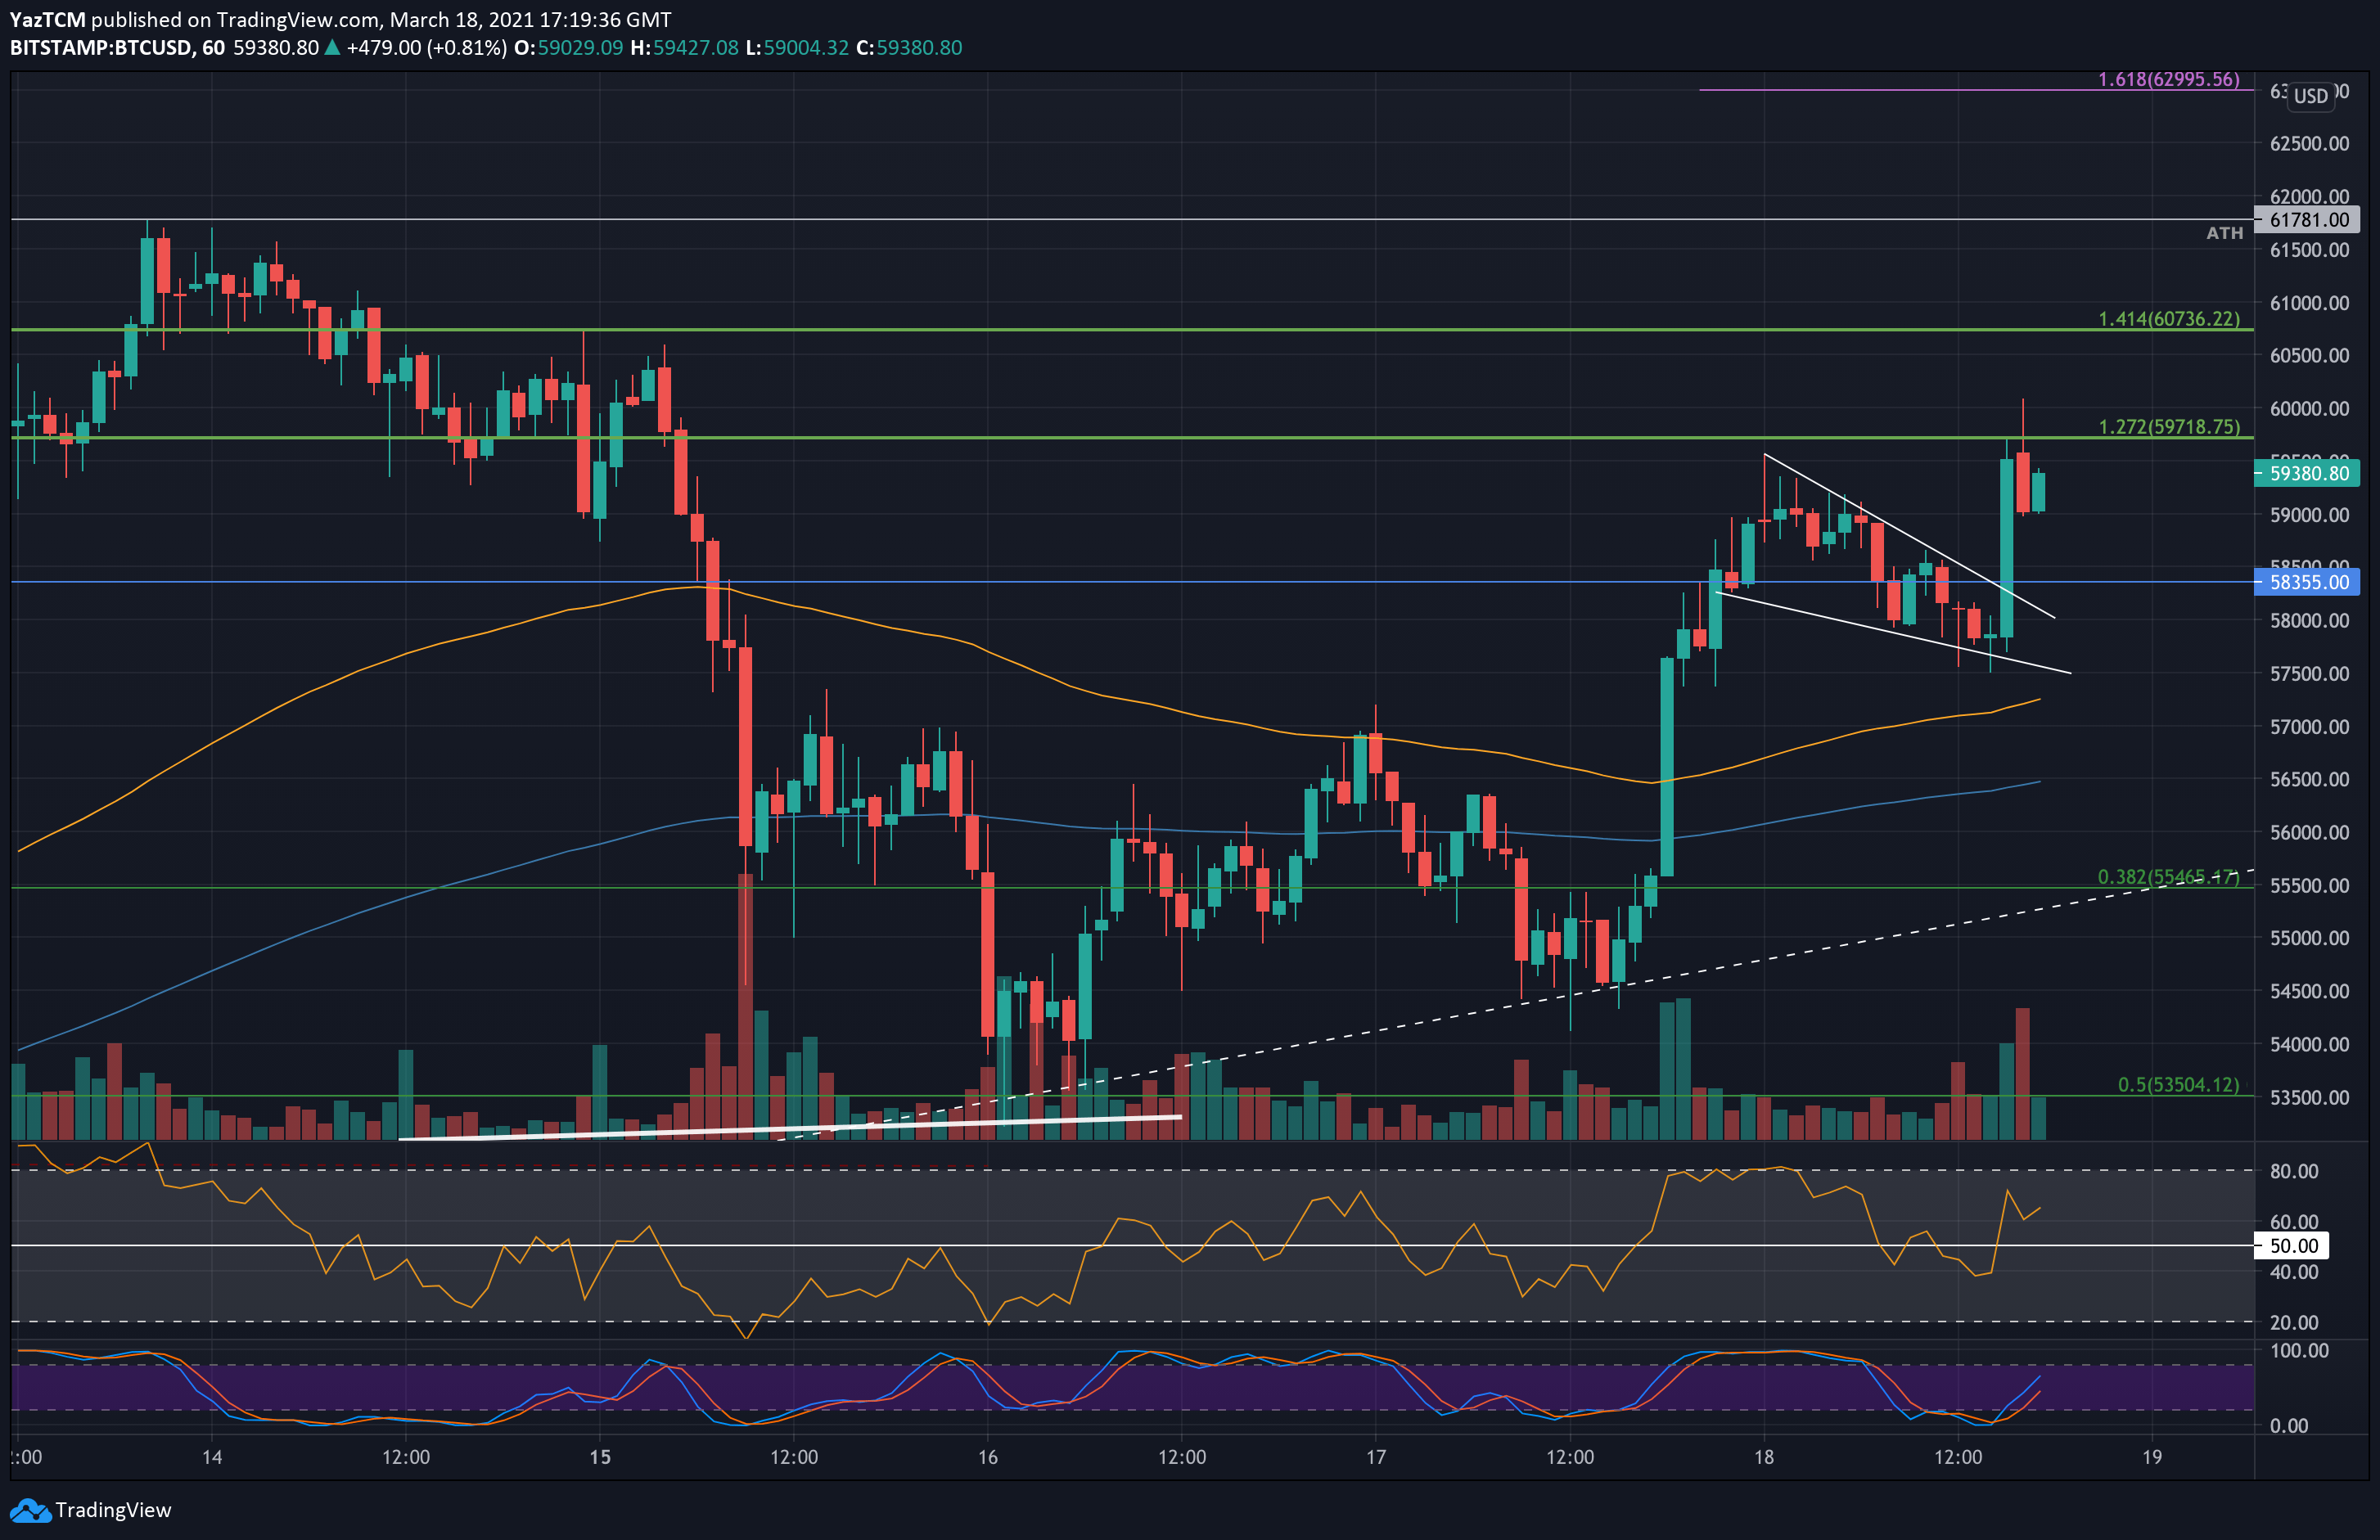Click the +479.00 (+0.81%) change value
Screen dimensions: 2380x1540
[426, 48]
